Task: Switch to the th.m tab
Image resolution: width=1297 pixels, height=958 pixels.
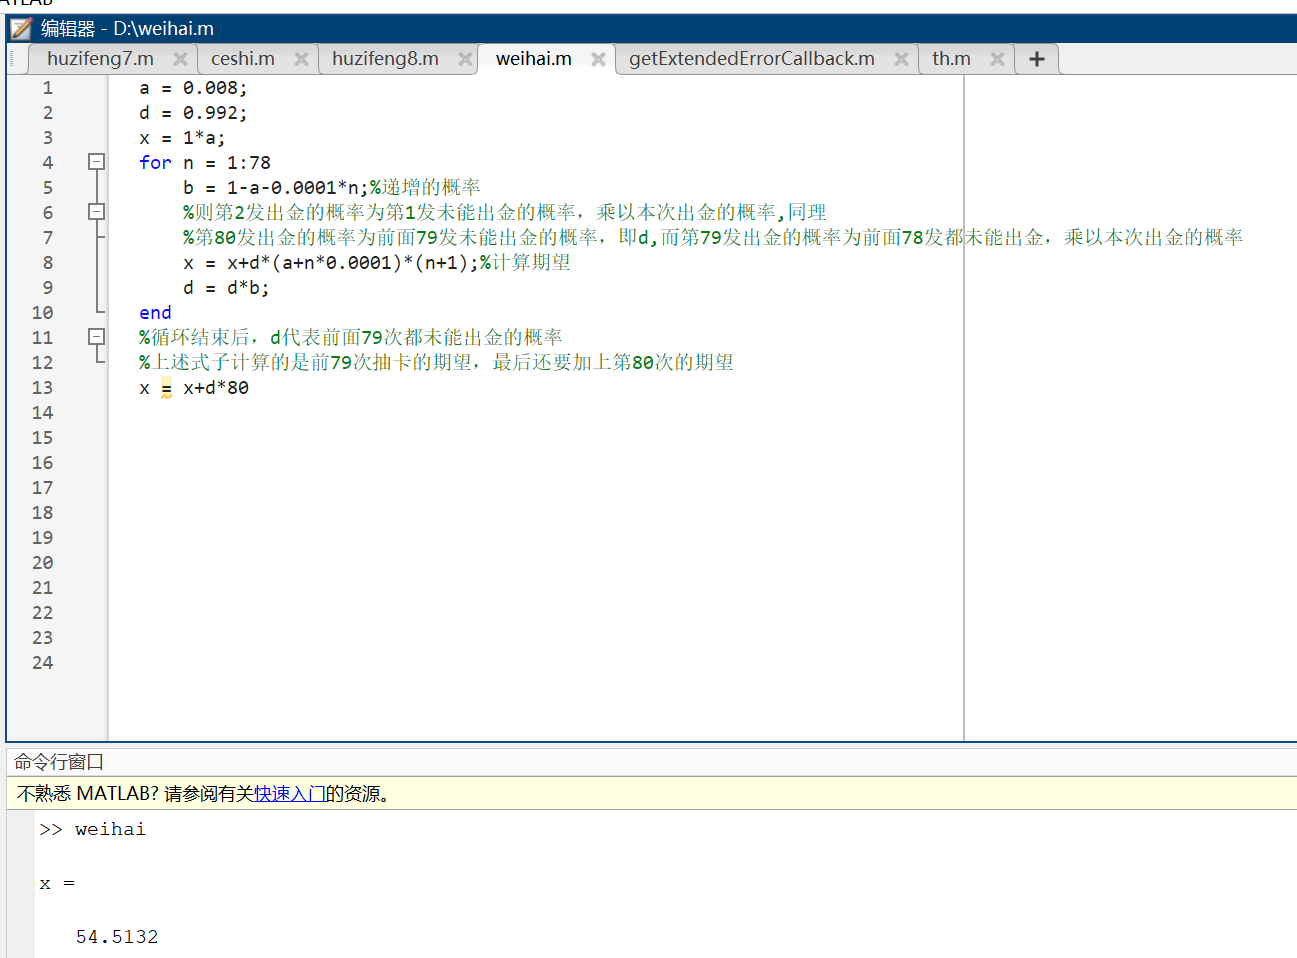Action: tap(951, 59)
